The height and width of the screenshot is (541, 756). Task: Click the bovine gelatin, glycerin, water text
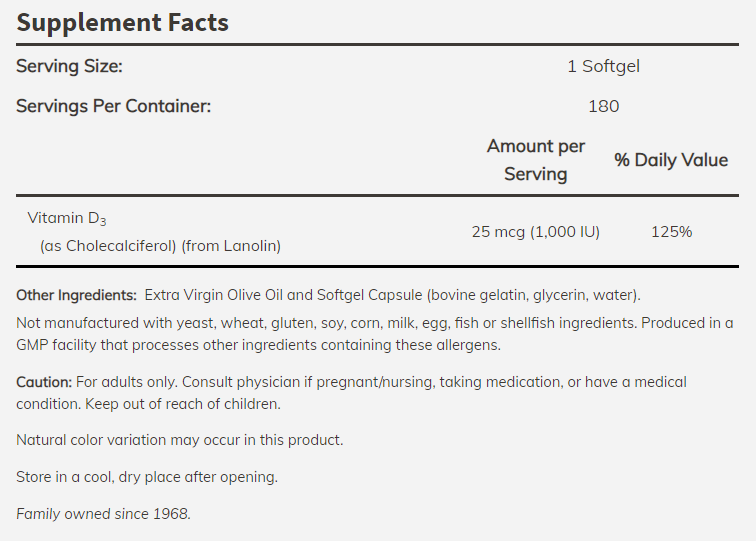[x=530, y=295]
